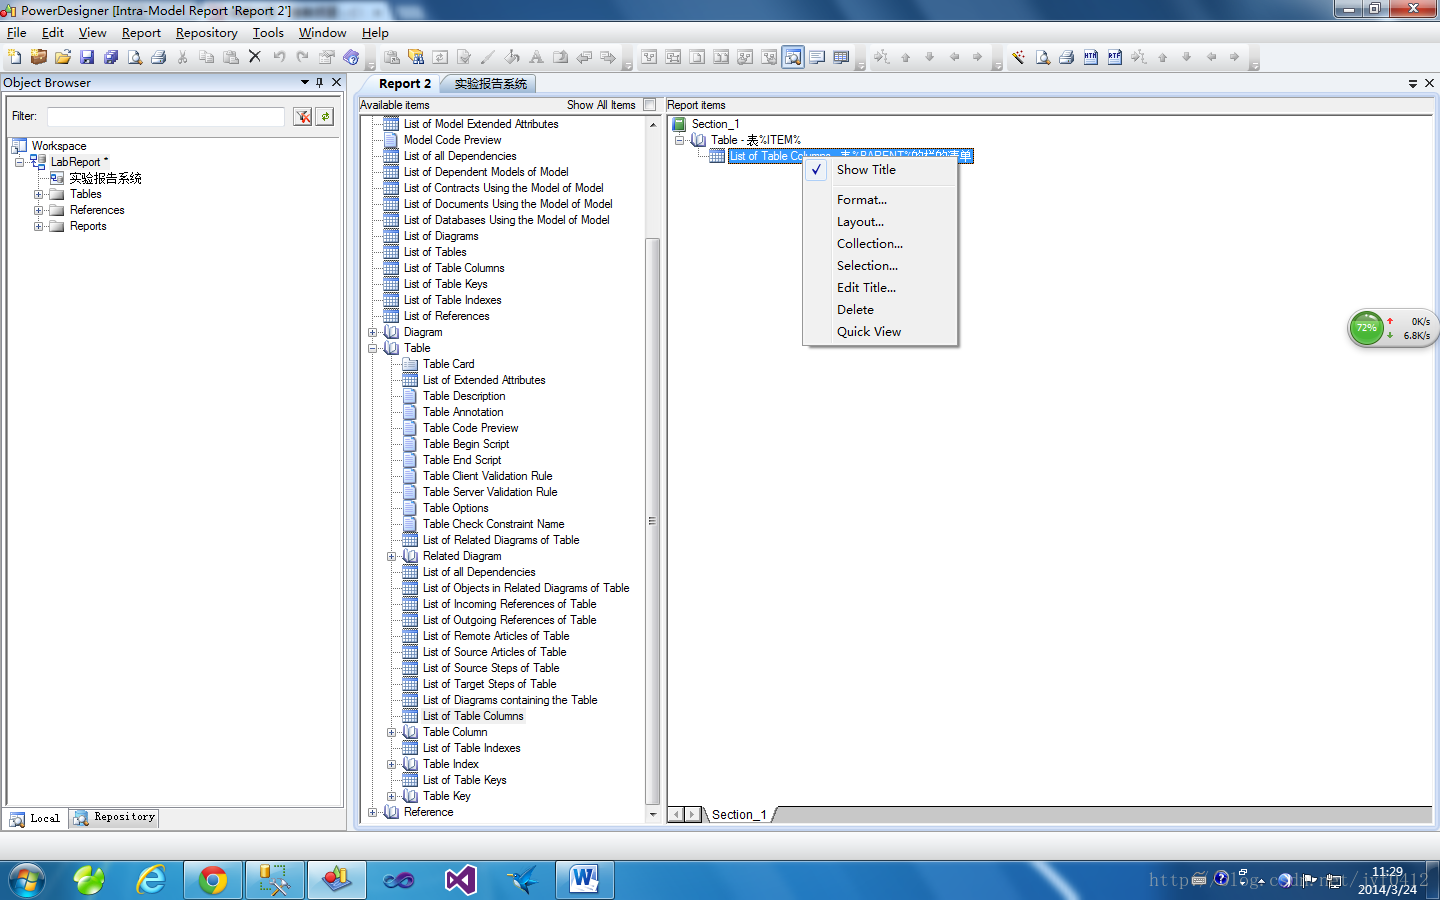This screenshot has width=1440, height=900.
Task: Click the report Print Preview icon
Action: click(1042, 57)
